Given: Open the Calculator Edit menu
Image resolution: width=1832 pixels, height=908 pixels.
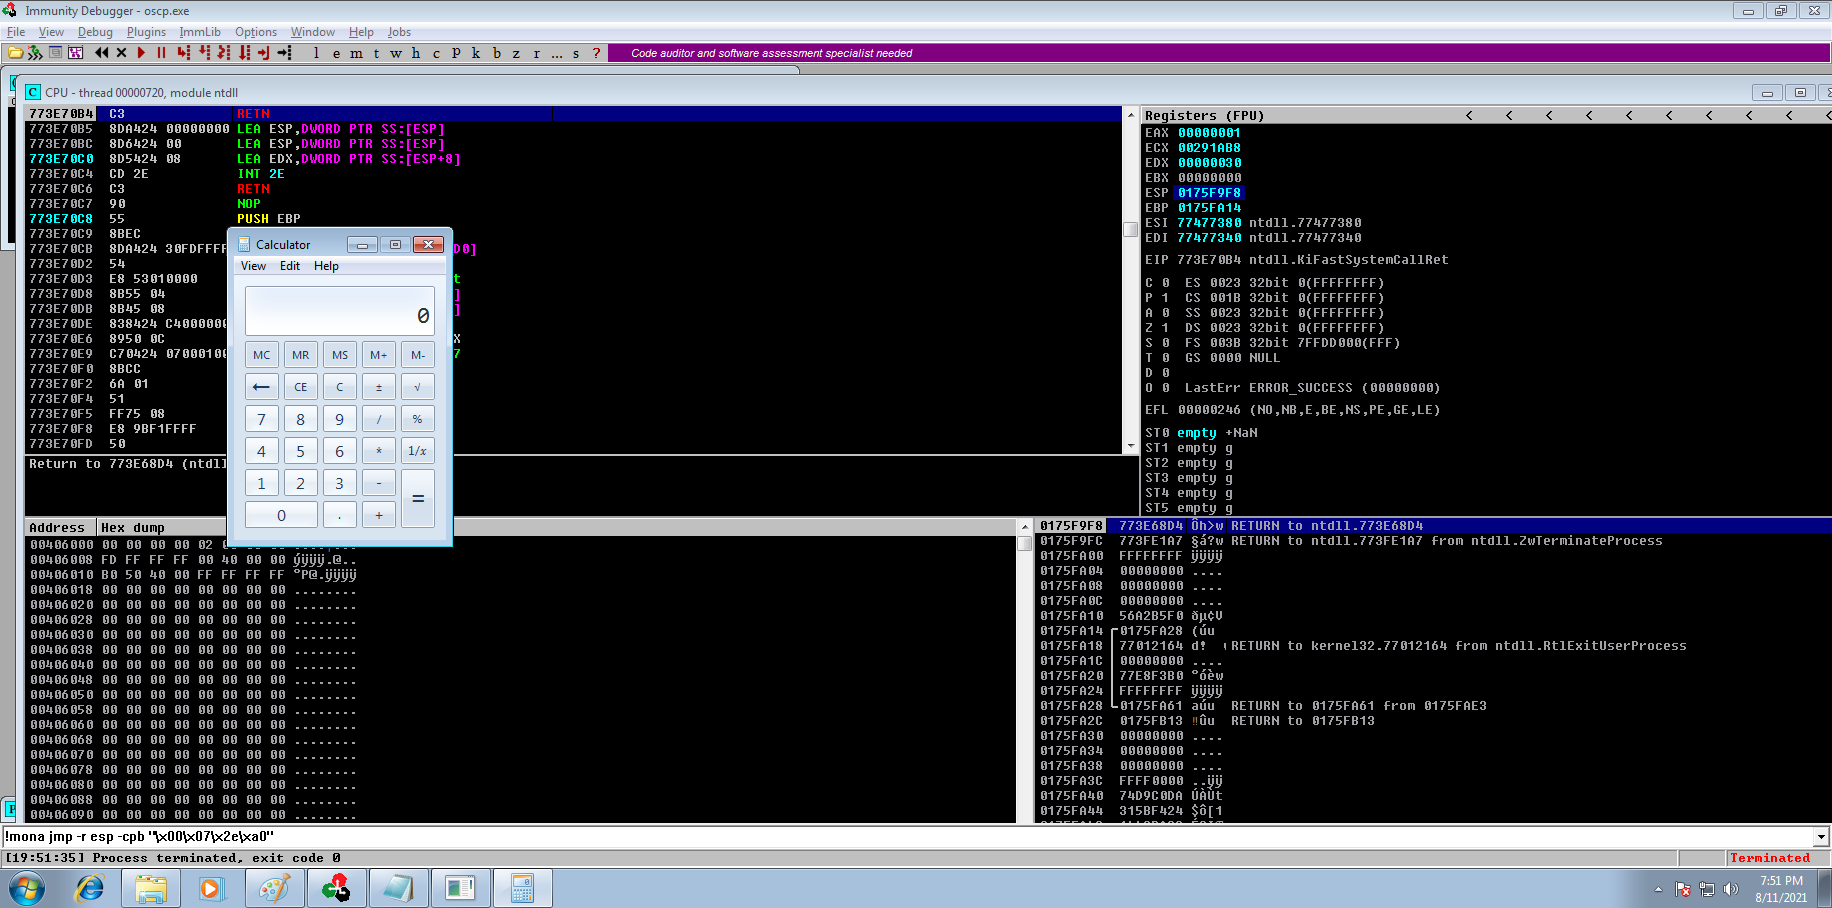Looking at the screenshot, I should click(290, 266).
